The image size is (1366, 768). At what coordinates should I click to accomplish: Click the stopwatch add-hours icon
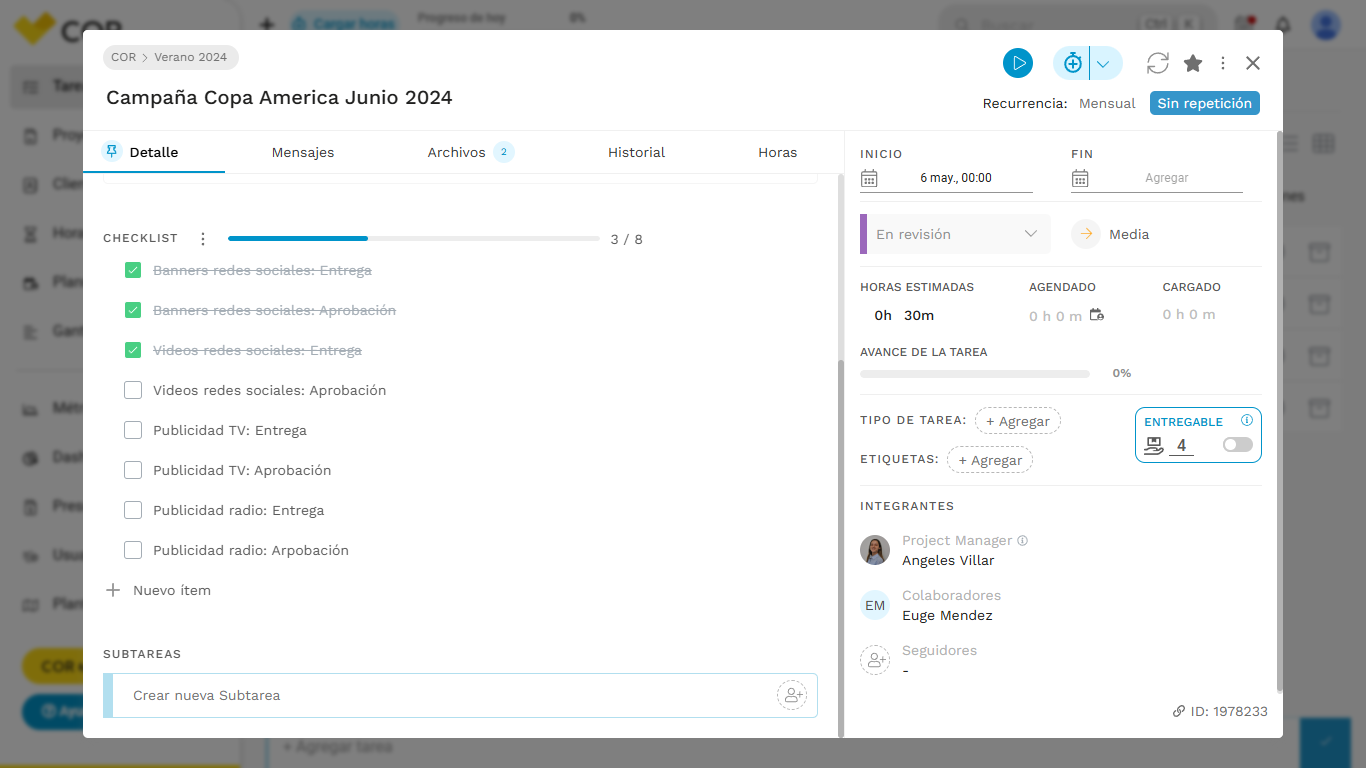1072,63
